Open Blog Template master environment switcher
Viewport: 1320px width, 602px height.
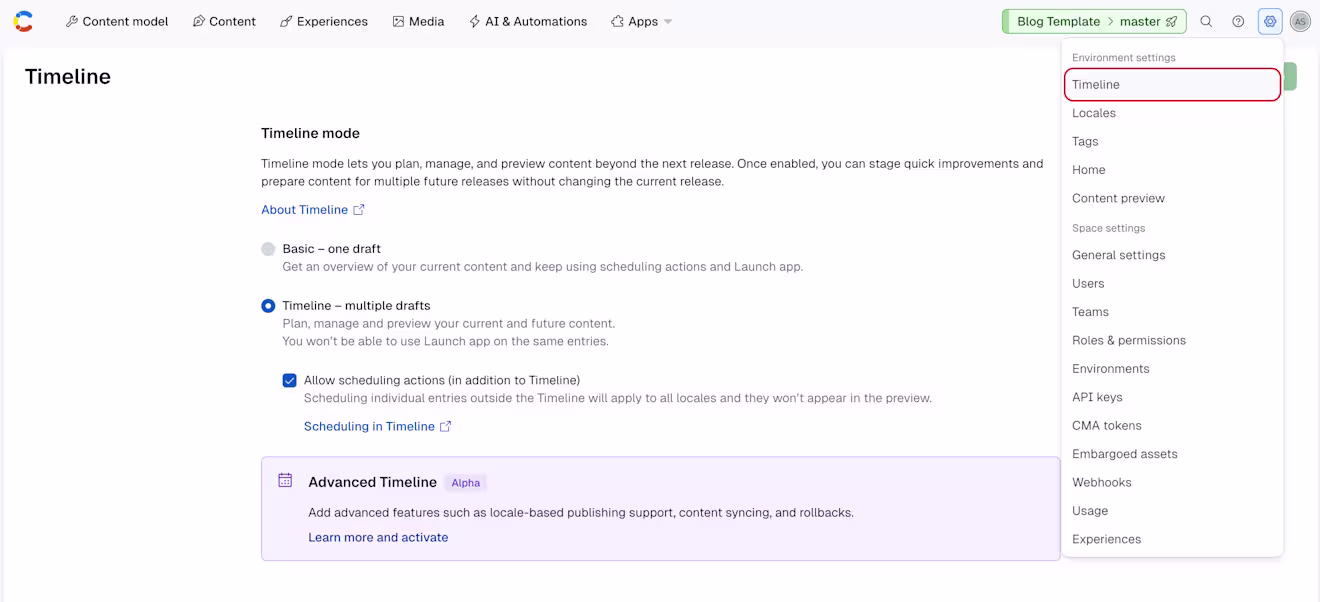pyautogui.click(x=1094, y=21)
